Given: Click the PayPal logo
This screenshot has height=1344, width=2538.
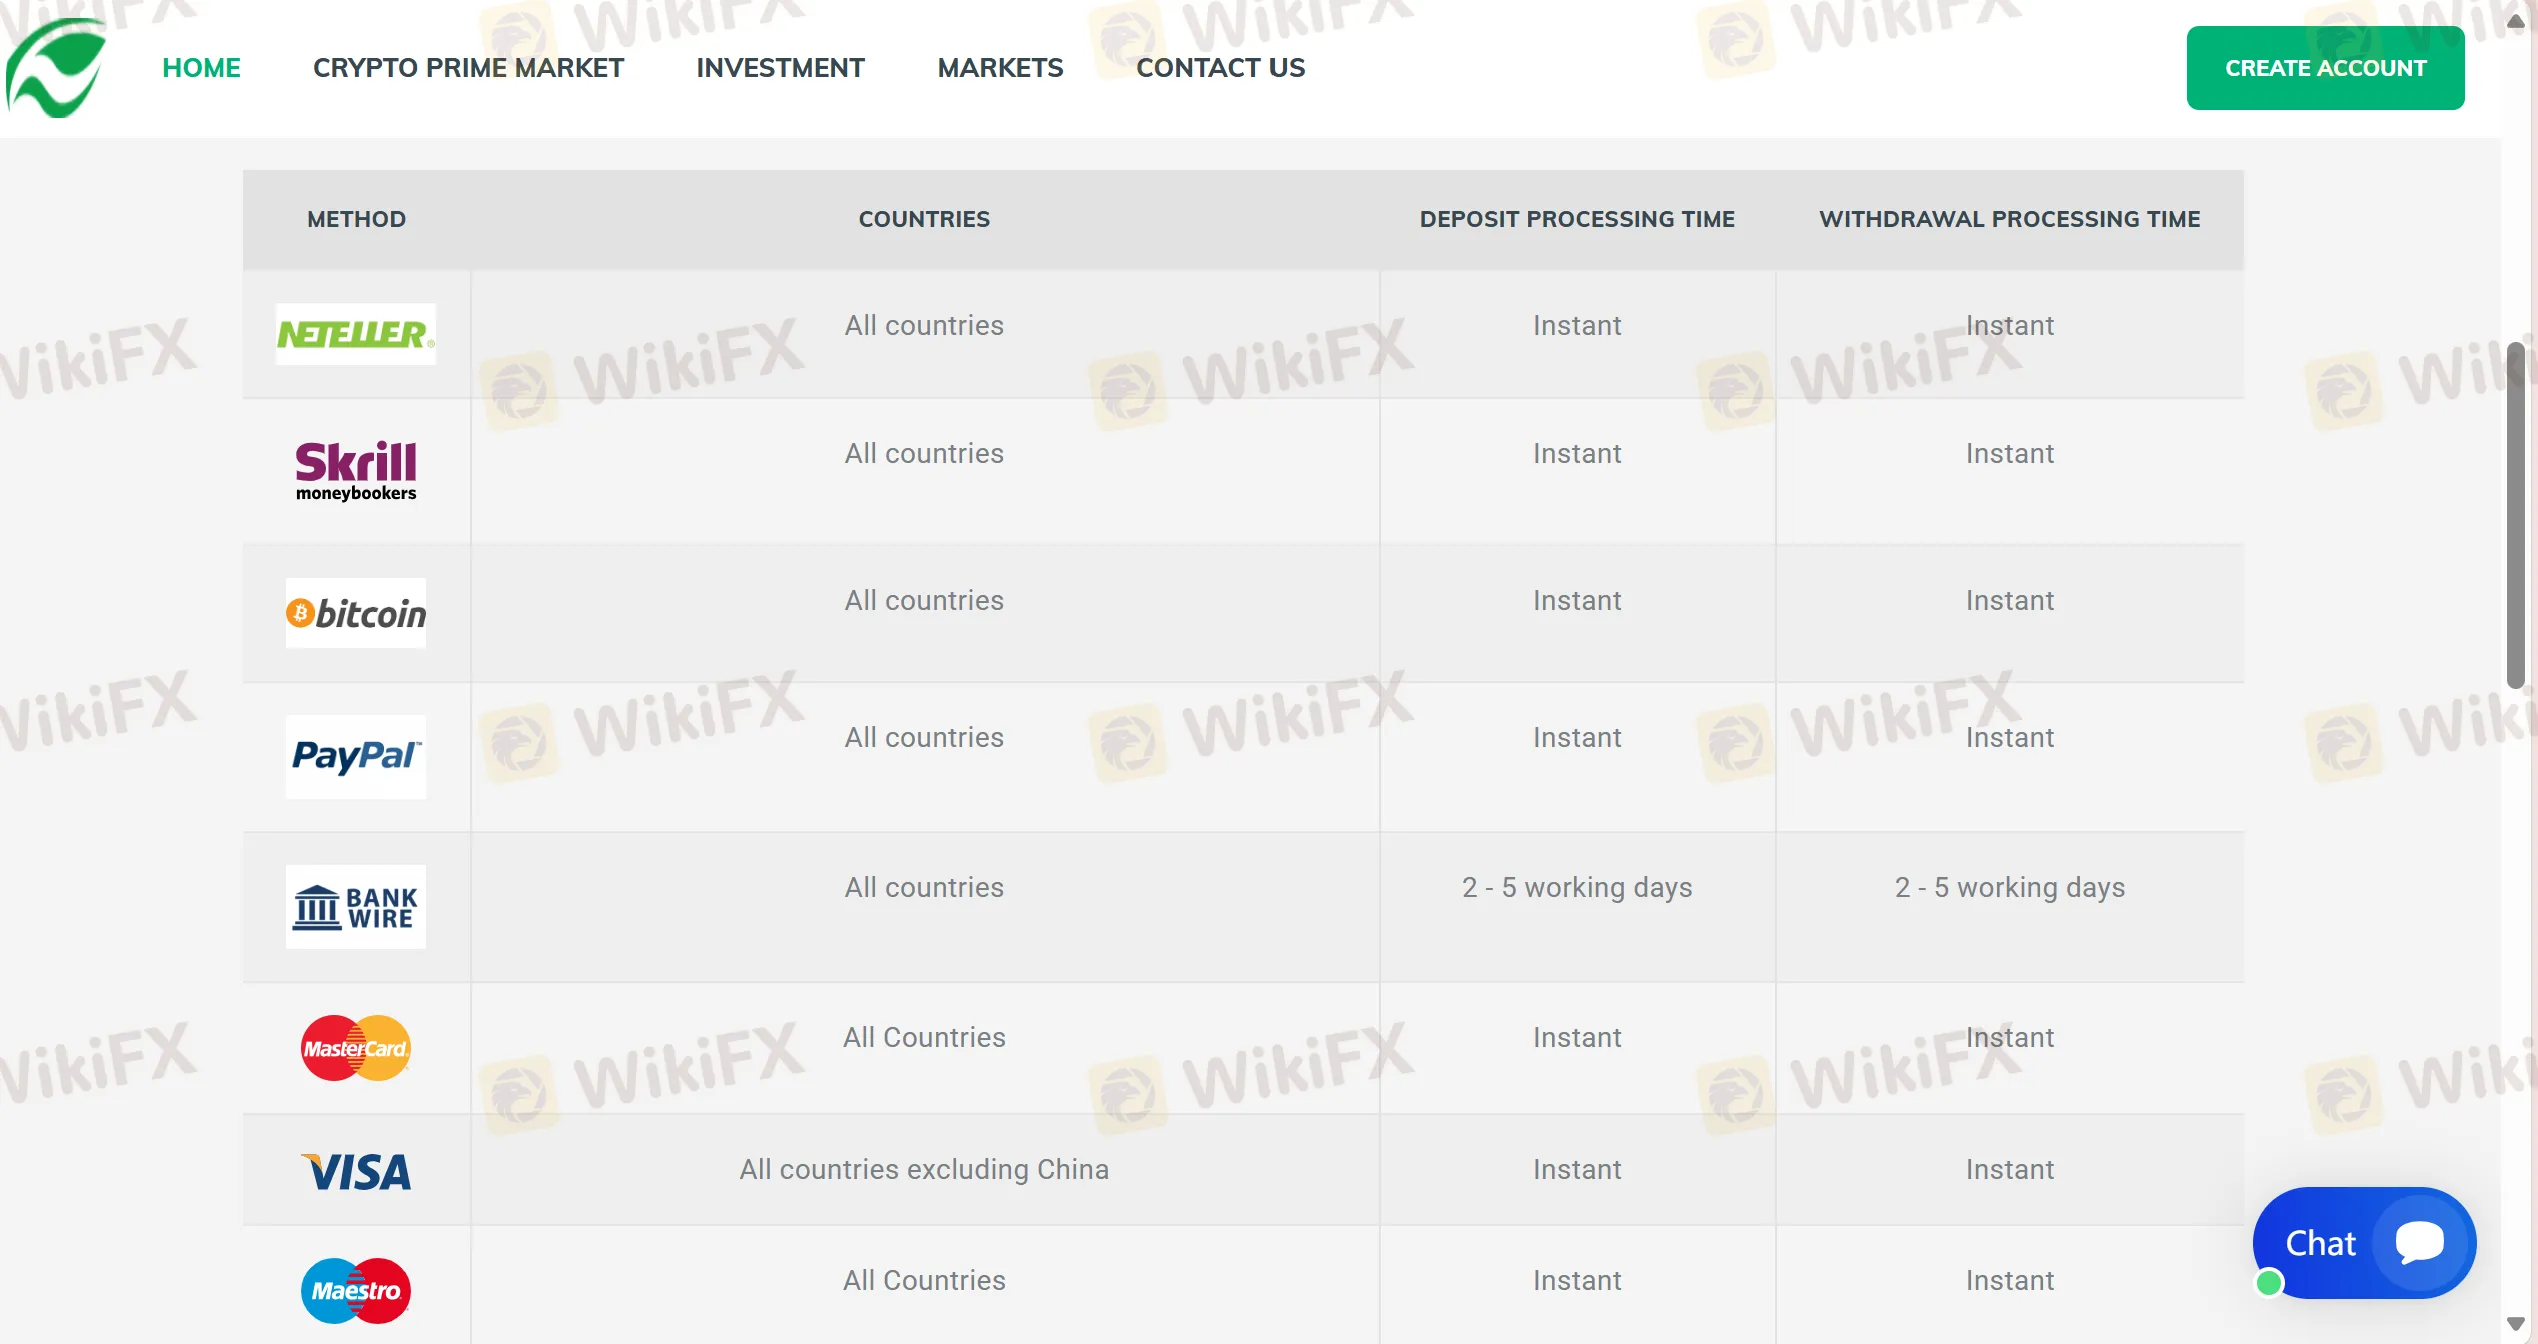Looking at the screenshot, I should coord(356,756).
